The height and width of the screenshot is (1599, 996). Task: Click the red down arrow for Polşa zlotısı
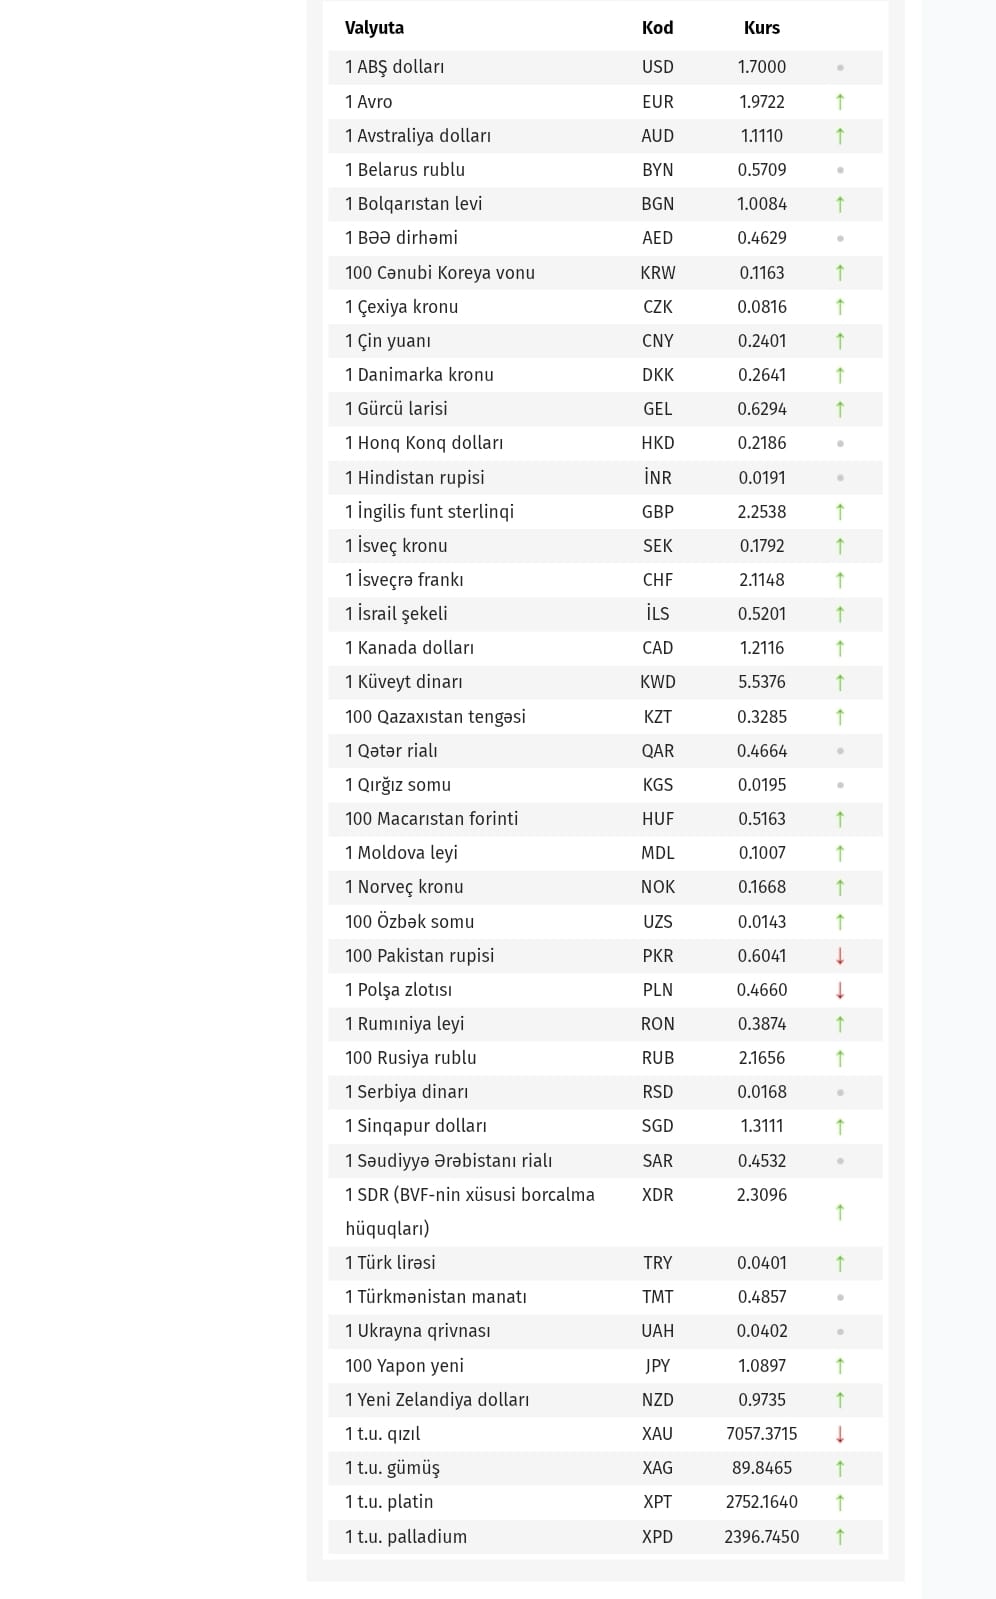840,990
